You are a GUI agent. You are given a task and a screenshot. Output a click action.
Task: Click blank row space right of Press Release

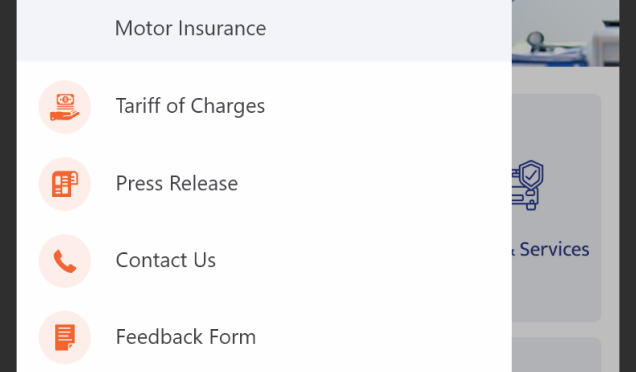pos(373,184)
